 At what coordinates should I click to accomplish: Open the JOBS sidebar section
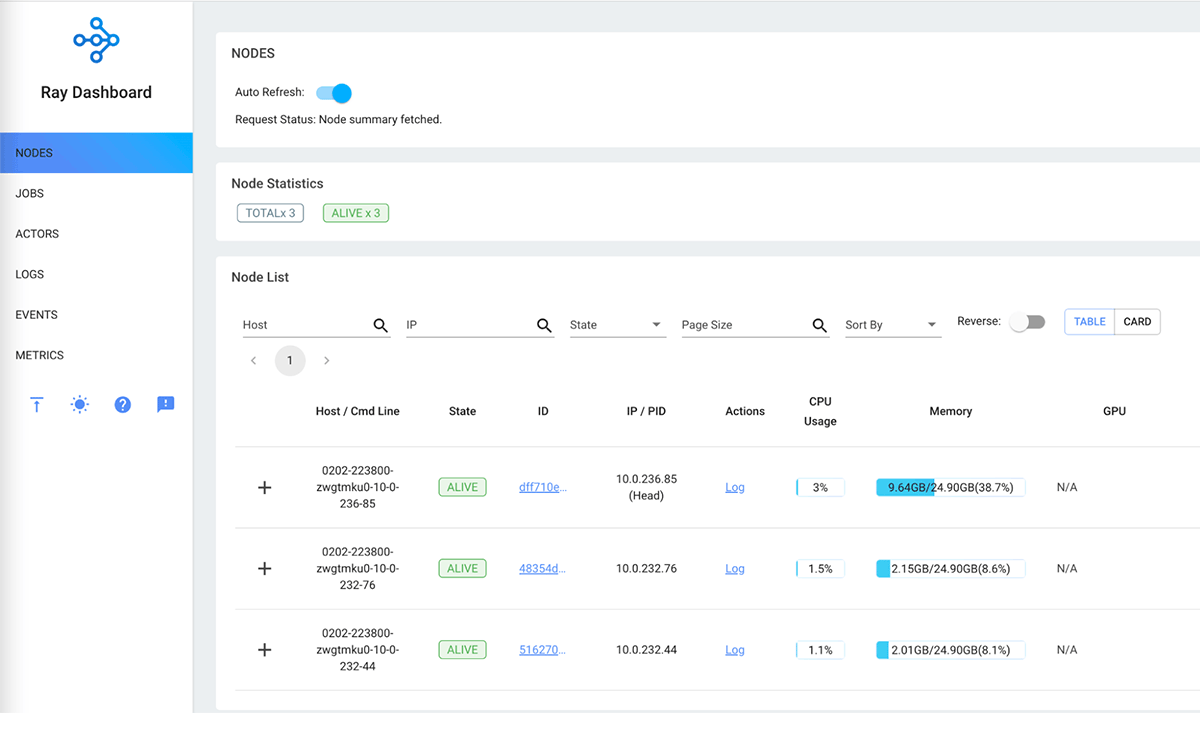30,194
